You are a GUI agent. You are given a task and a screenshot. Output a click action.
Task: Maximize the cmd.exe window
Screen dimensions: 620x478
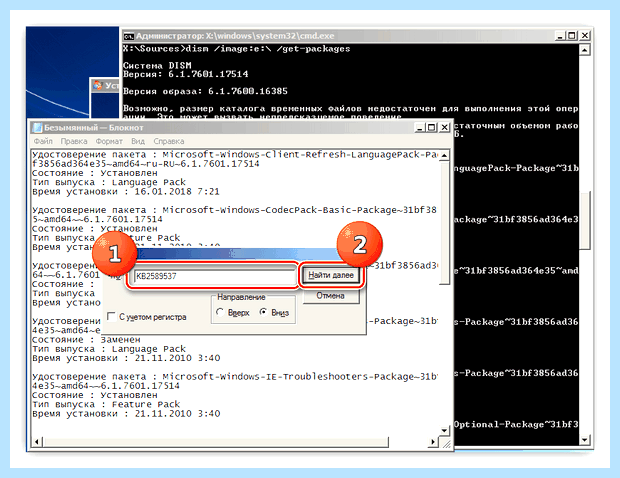click(x=572, y=36)
